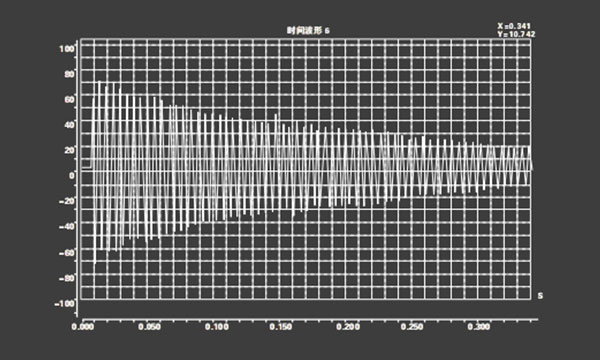Click the x-axis tick label "0.100"

[x=216, y=327]
